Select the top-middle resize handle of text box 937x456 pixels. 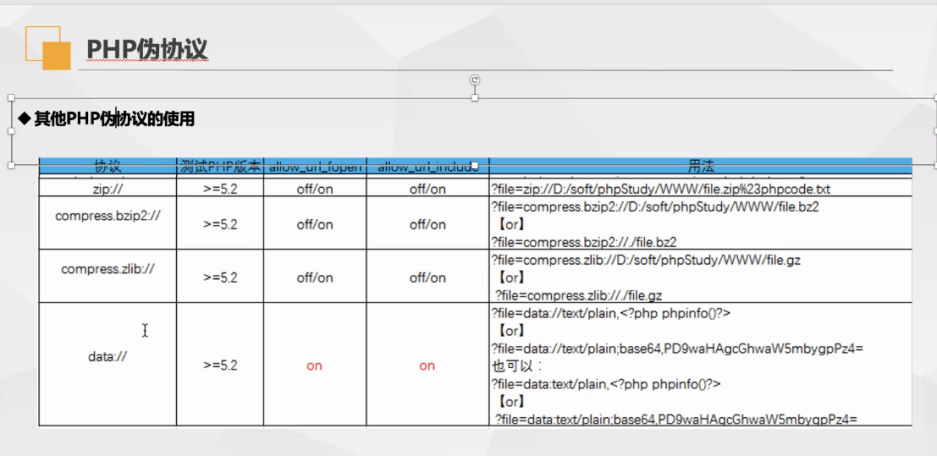(x=475, y=97)
